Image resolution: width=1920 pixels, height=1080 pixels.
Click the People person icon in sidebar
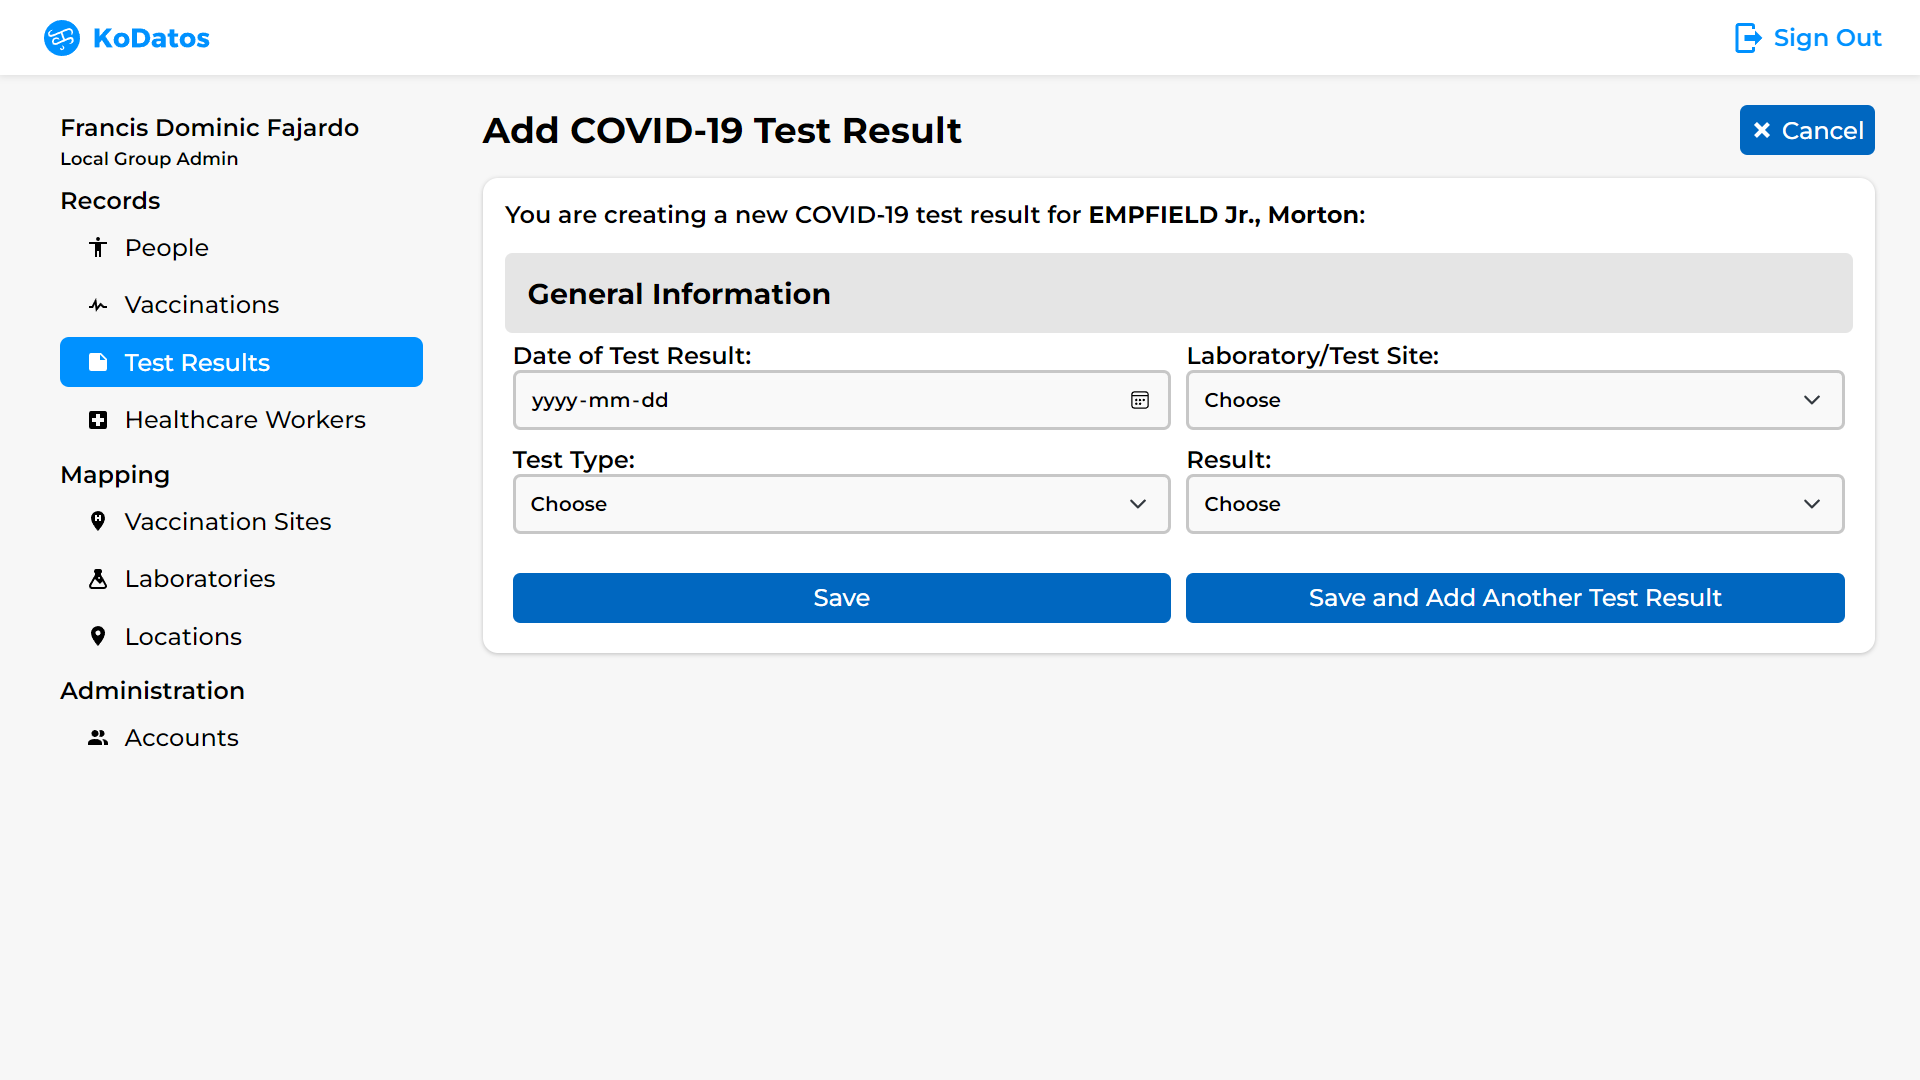click(98, 248)
